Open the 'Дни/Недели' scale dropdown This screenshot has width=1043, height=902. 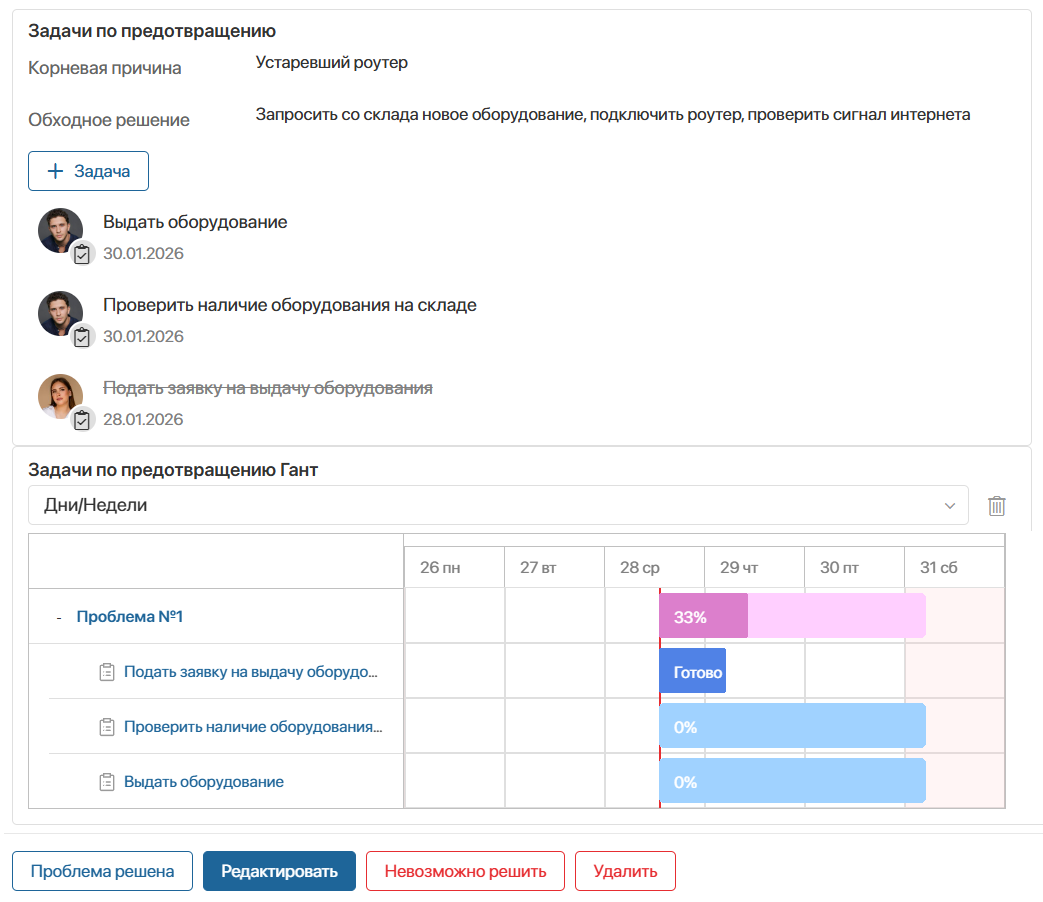[497, 505]
